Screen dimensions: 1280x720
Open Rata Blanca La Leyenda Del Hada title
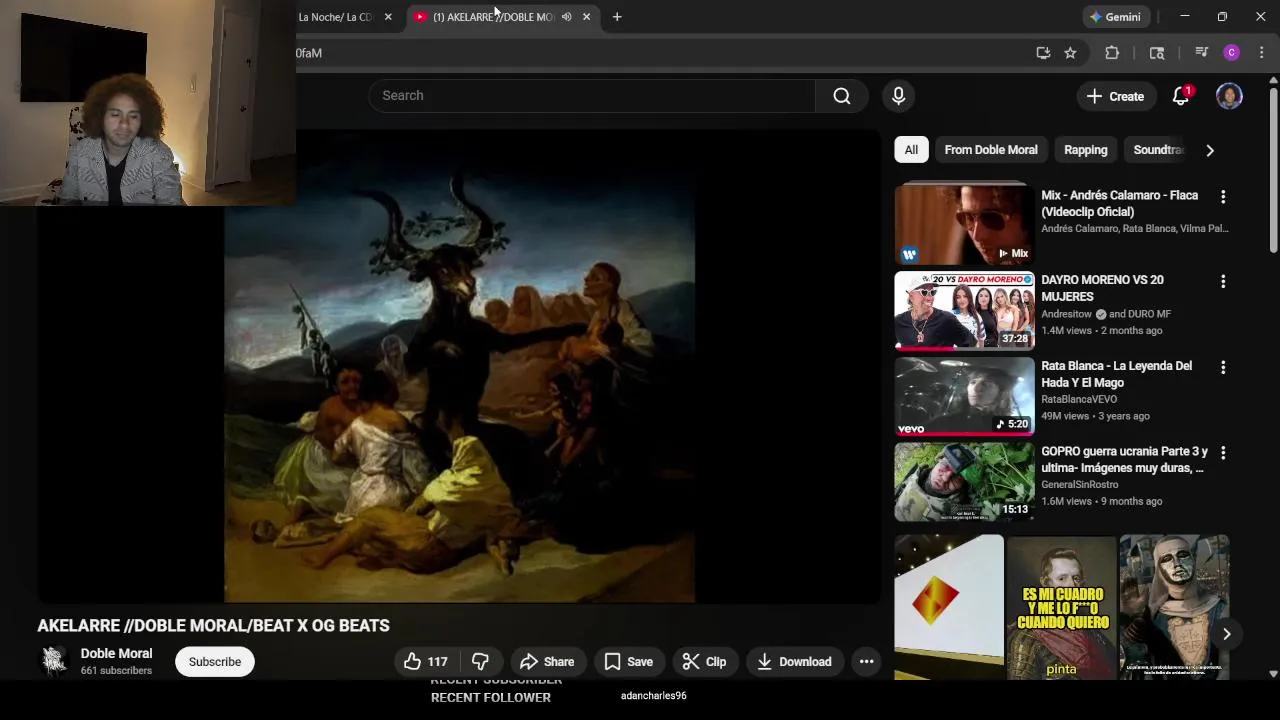1116,374
